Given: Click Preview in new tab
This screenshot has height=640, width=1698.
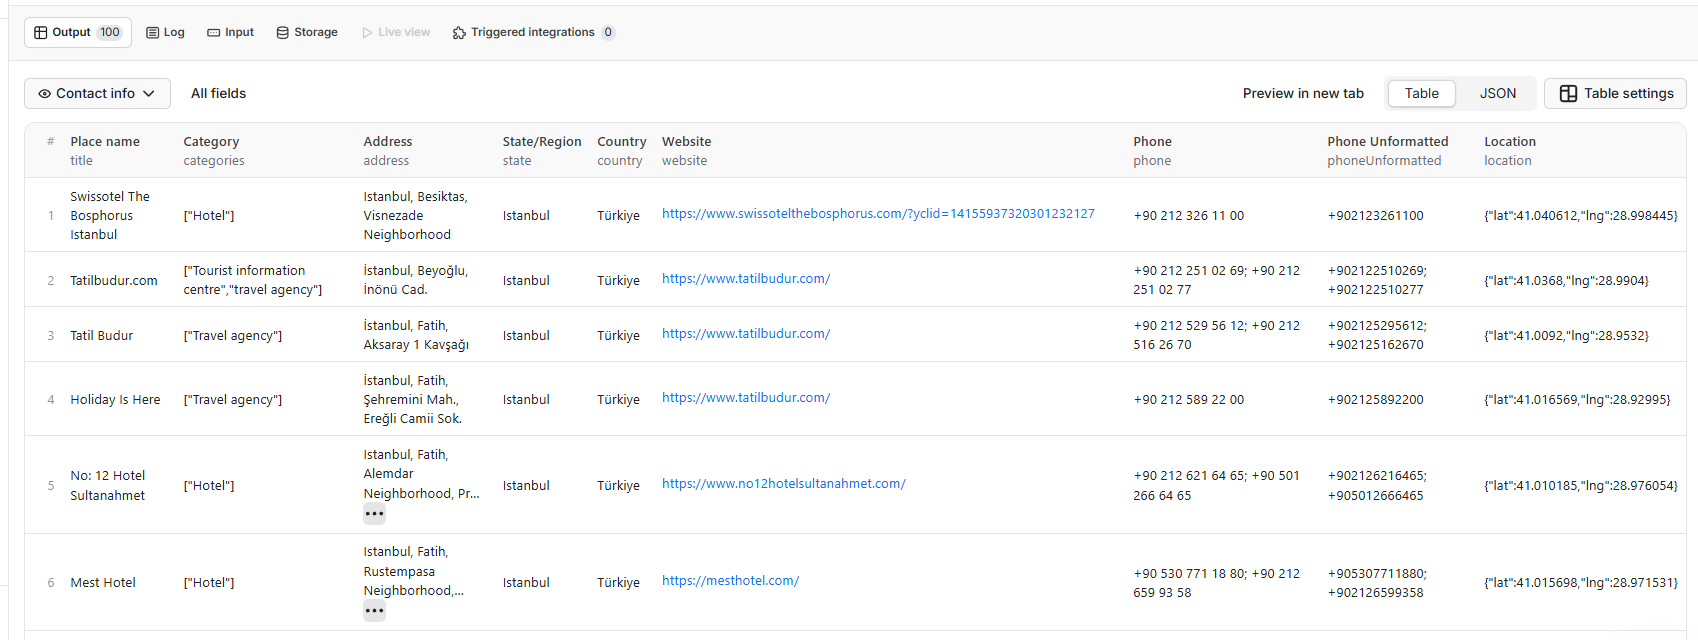Looking at the screenshot, I should [1303, 93].
